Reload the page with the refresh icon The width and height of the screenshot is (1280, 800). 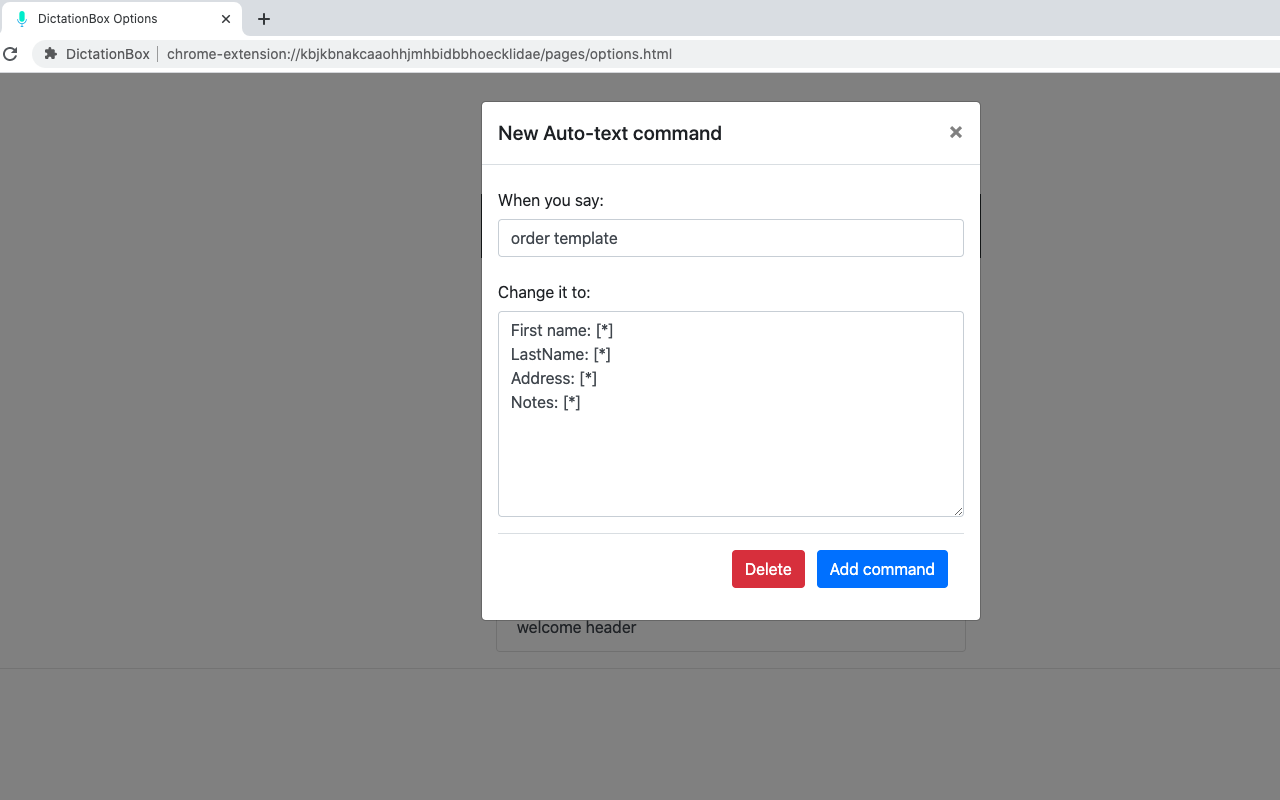[11, 54]
